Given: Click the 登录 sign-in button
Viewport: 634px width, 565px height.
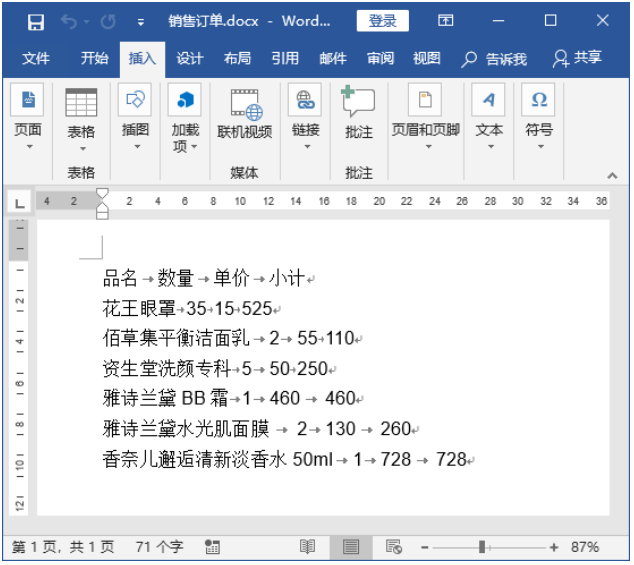Looking at the screenshot, I should [x=383, y=21].
